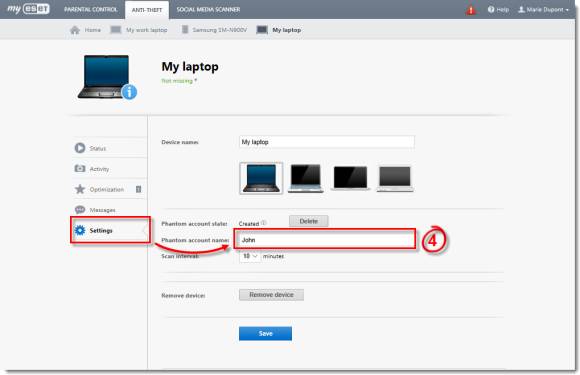Viewport: 580px width, 375px height.
Task: Go to Home breadcrumb link
Action: tap(92, 30)
